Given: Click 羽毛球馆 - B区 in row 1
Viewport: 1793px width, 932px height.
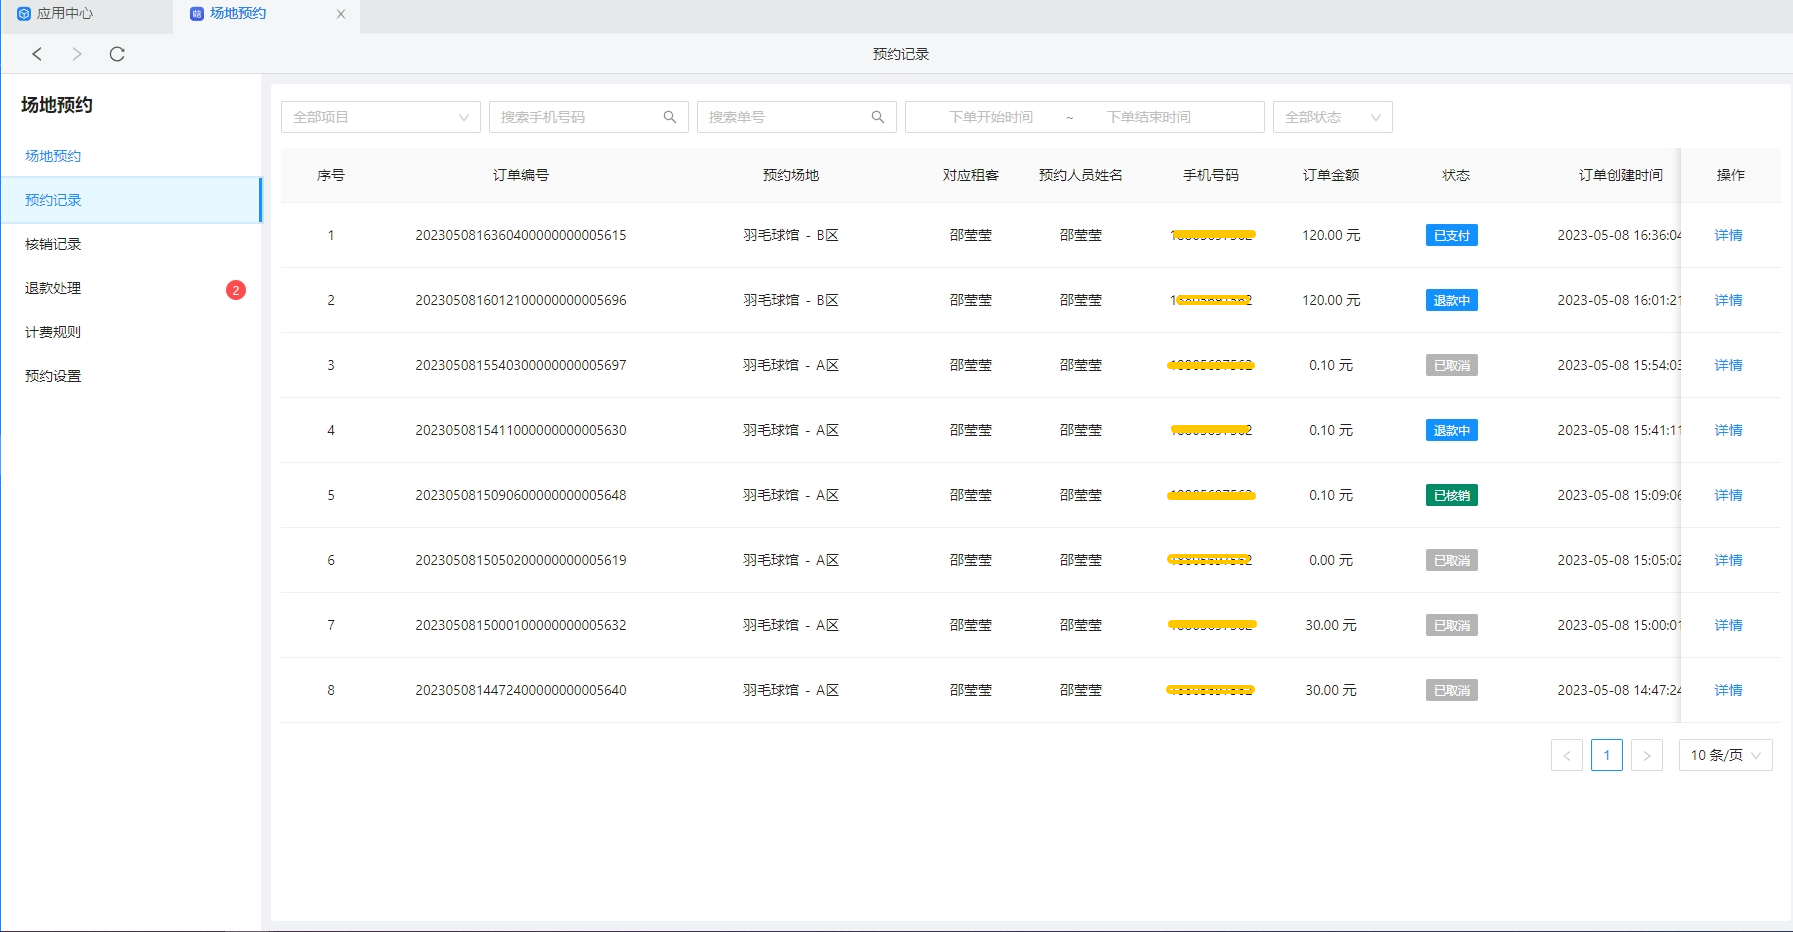Looking at the screenshot, I should (x=791, y=235).
